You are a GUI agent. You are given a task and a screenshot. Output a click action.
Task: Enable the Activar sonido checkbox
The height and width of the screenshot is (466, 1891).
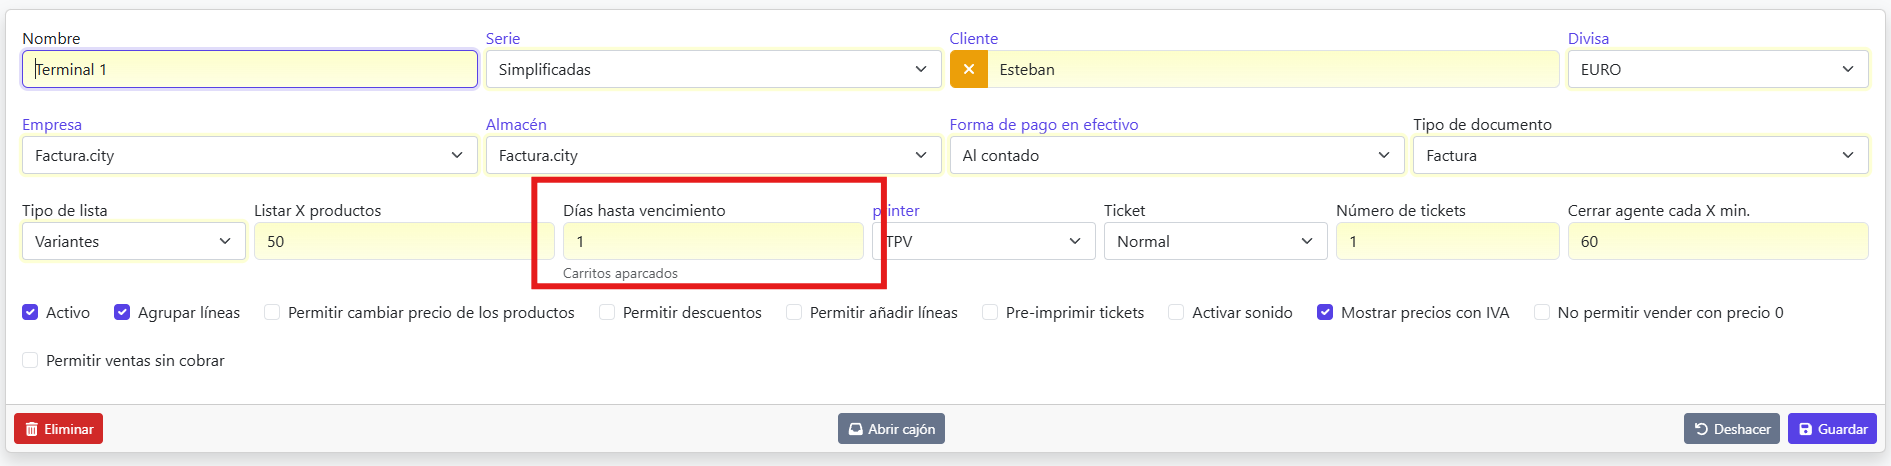[x=1176, y=312]
